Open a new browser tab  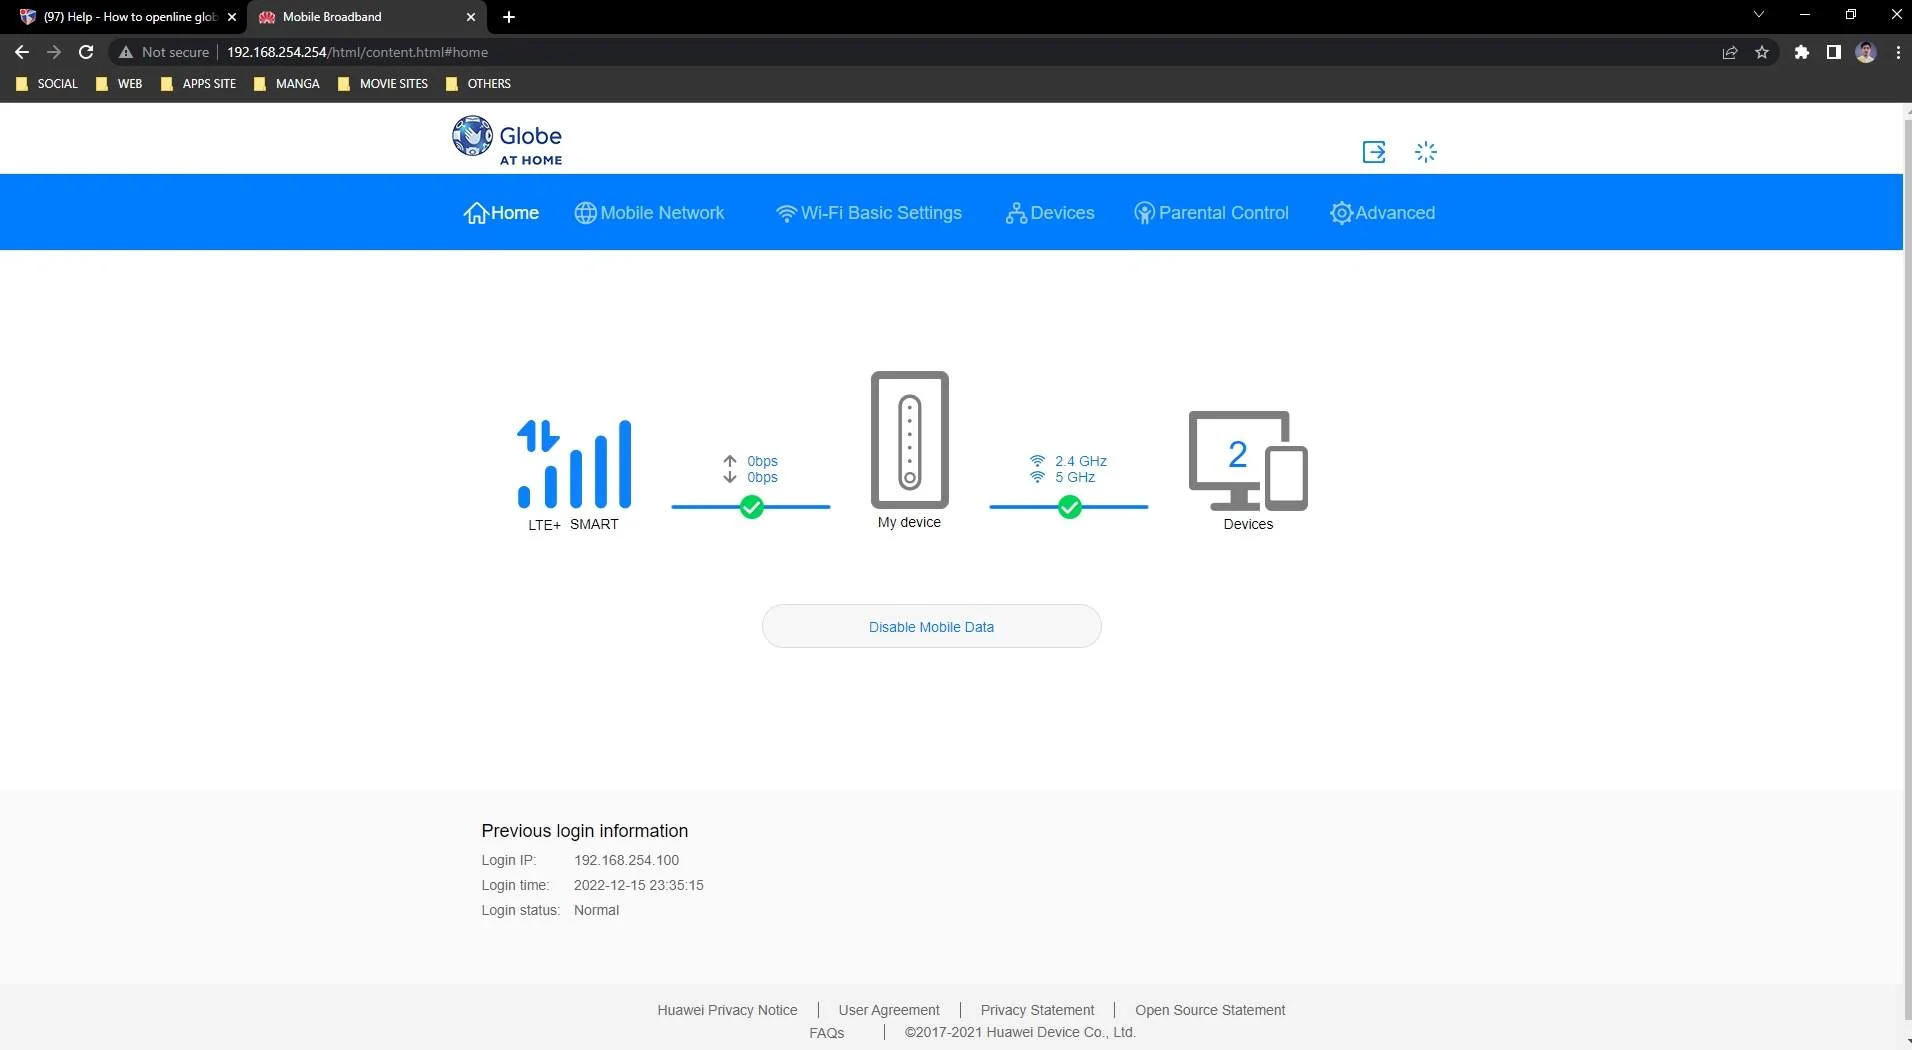(509, 17)
